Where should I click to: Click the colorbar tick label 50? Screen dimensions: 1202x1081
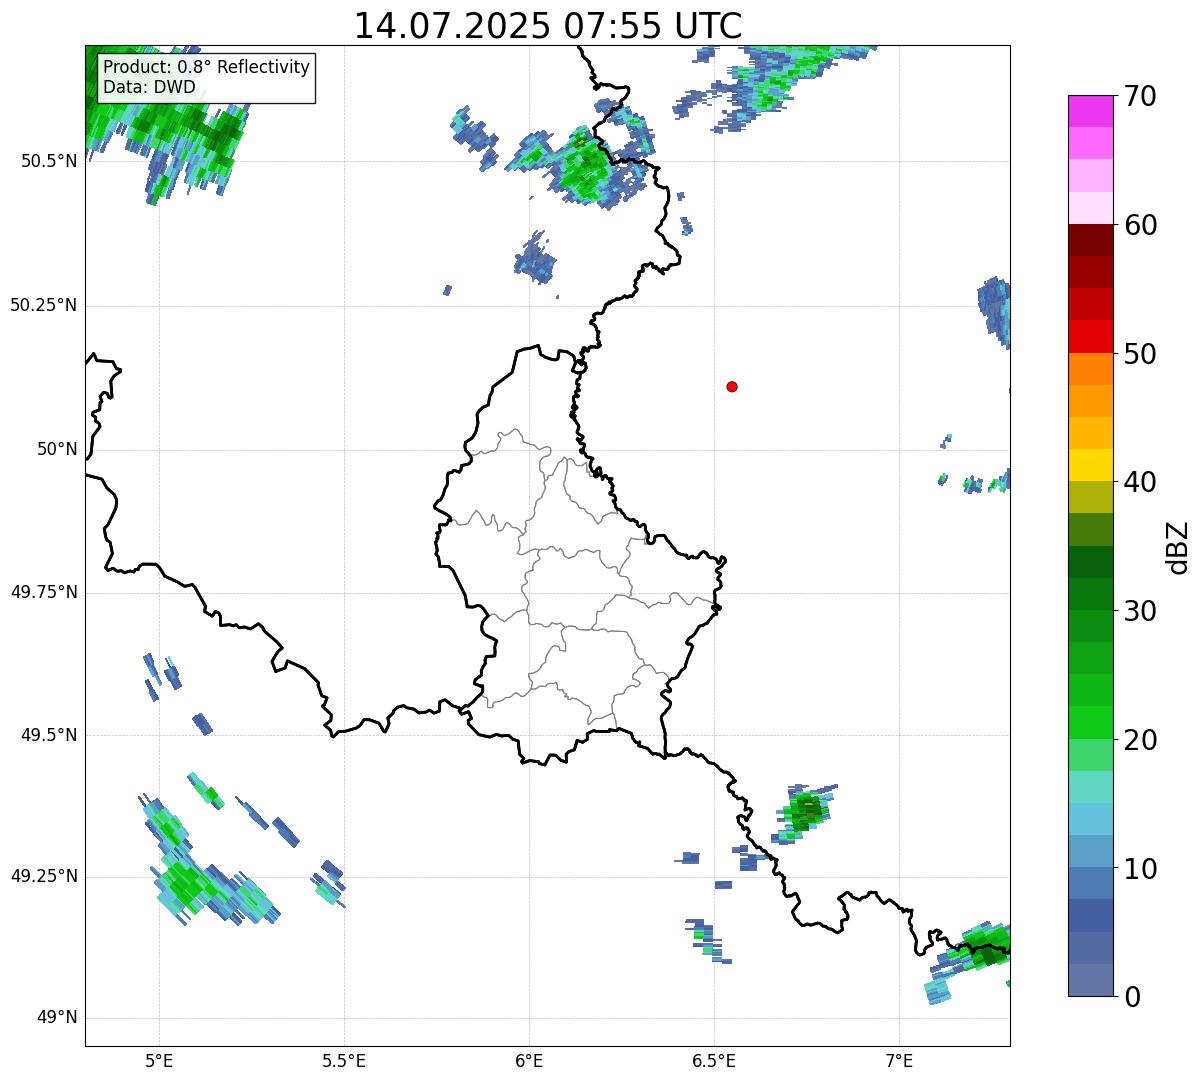click(1140, 354)
